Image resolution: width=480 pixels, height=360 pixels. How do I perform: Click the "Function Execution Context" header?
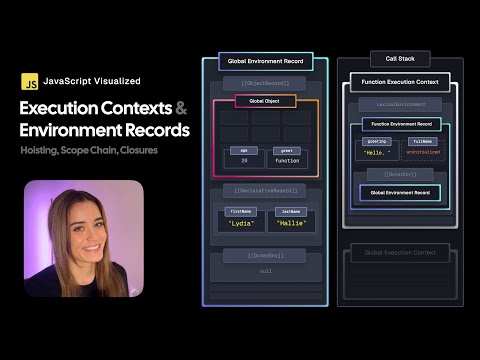point(400,82)
